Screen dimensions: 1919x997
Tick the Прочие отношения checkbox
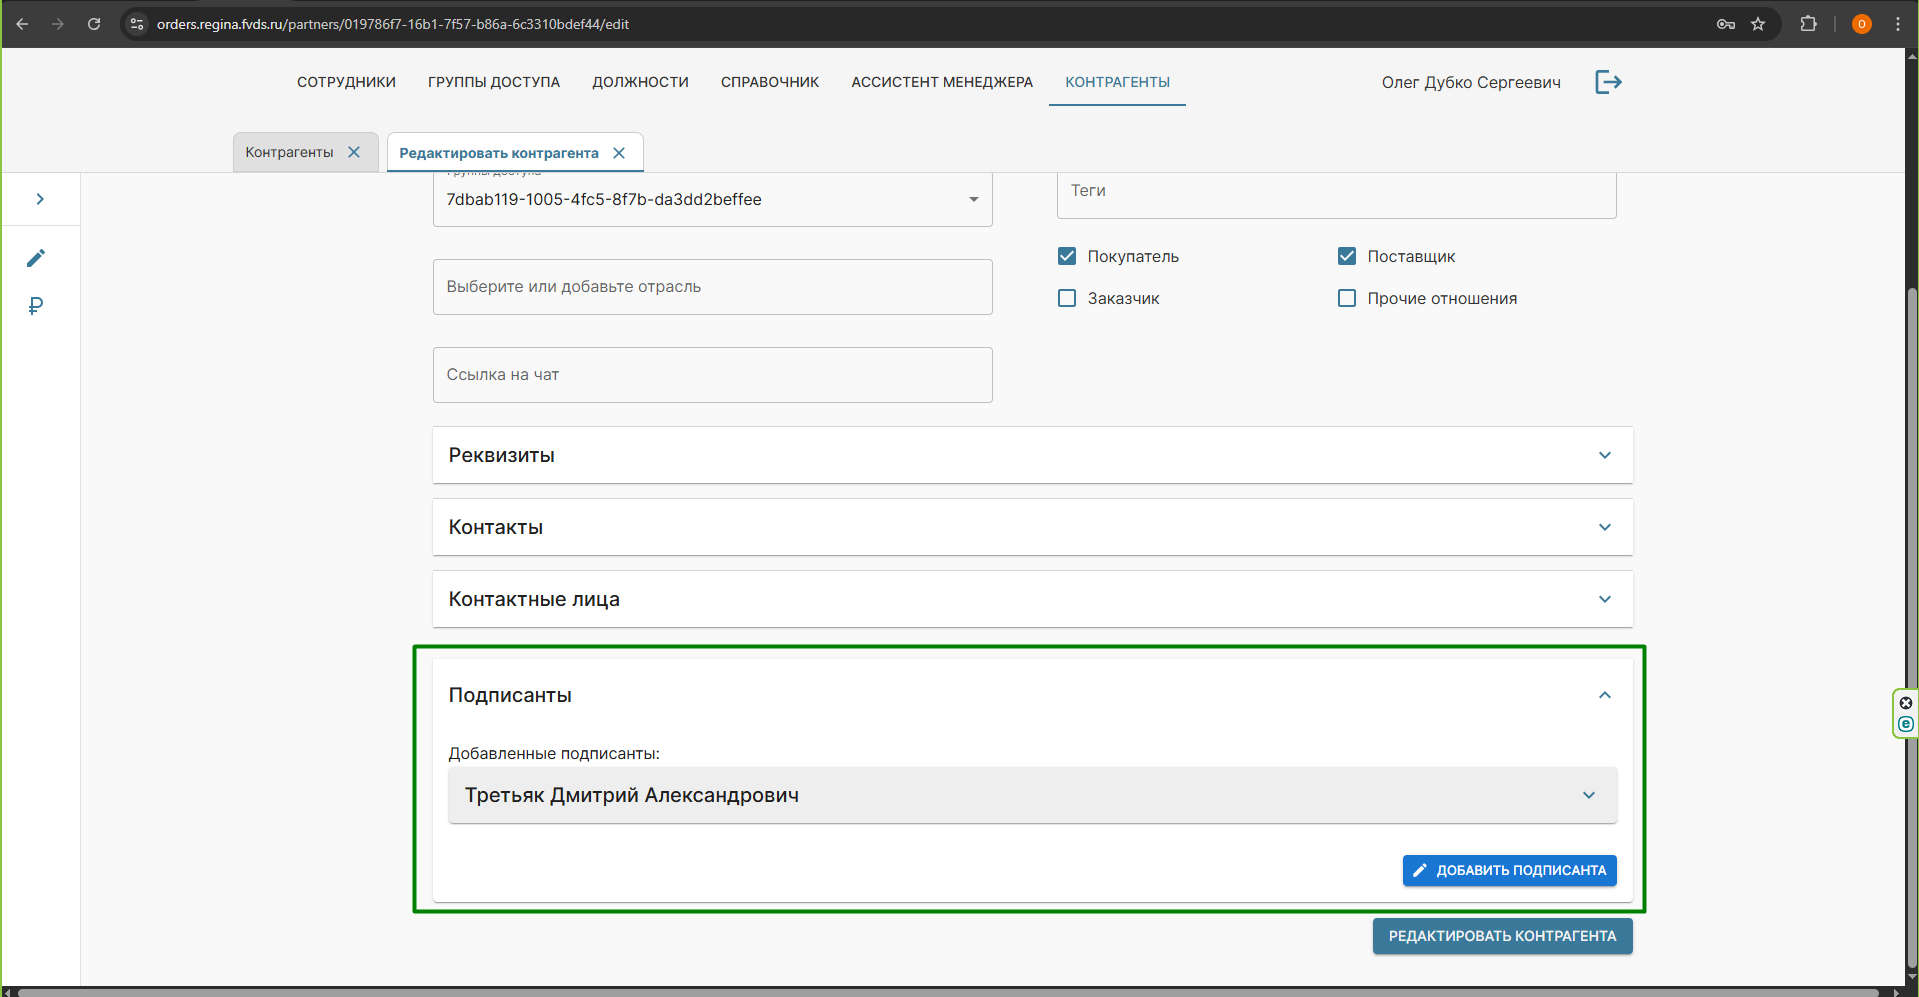pyautogui.click(x=1347, y=298)
